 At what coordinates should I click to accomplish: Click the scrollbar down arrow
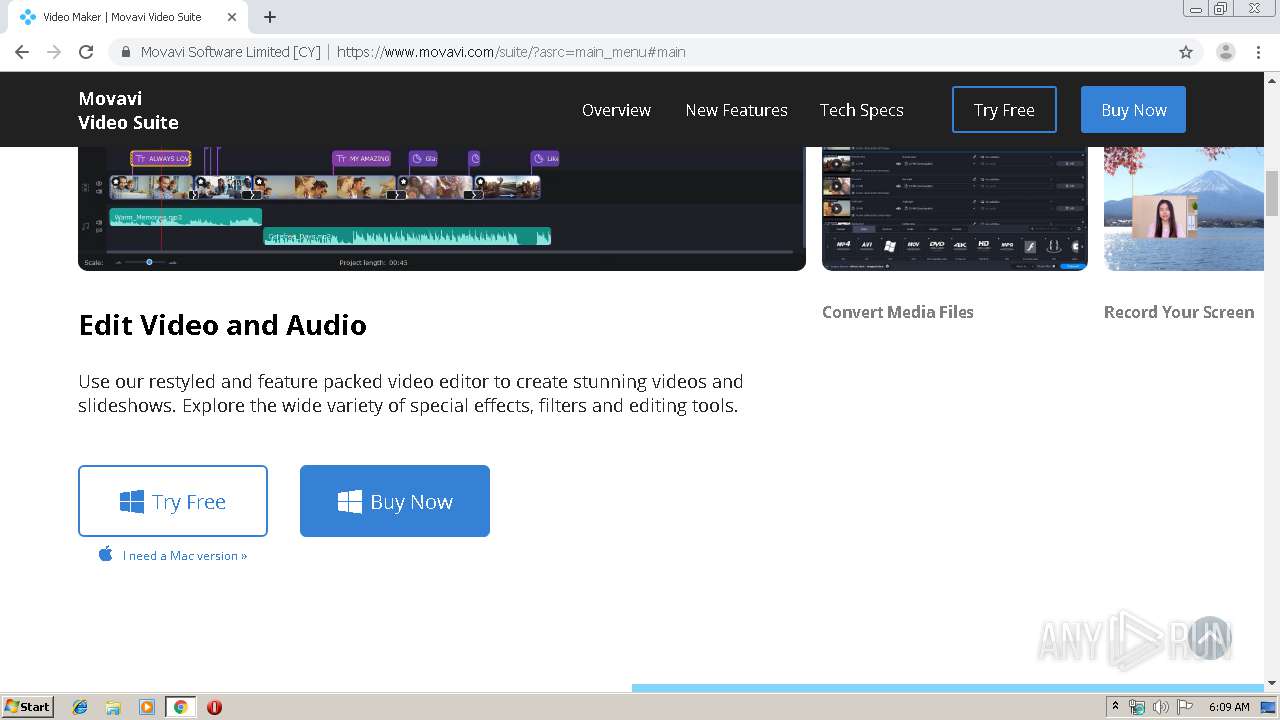tap(1272, 683)
